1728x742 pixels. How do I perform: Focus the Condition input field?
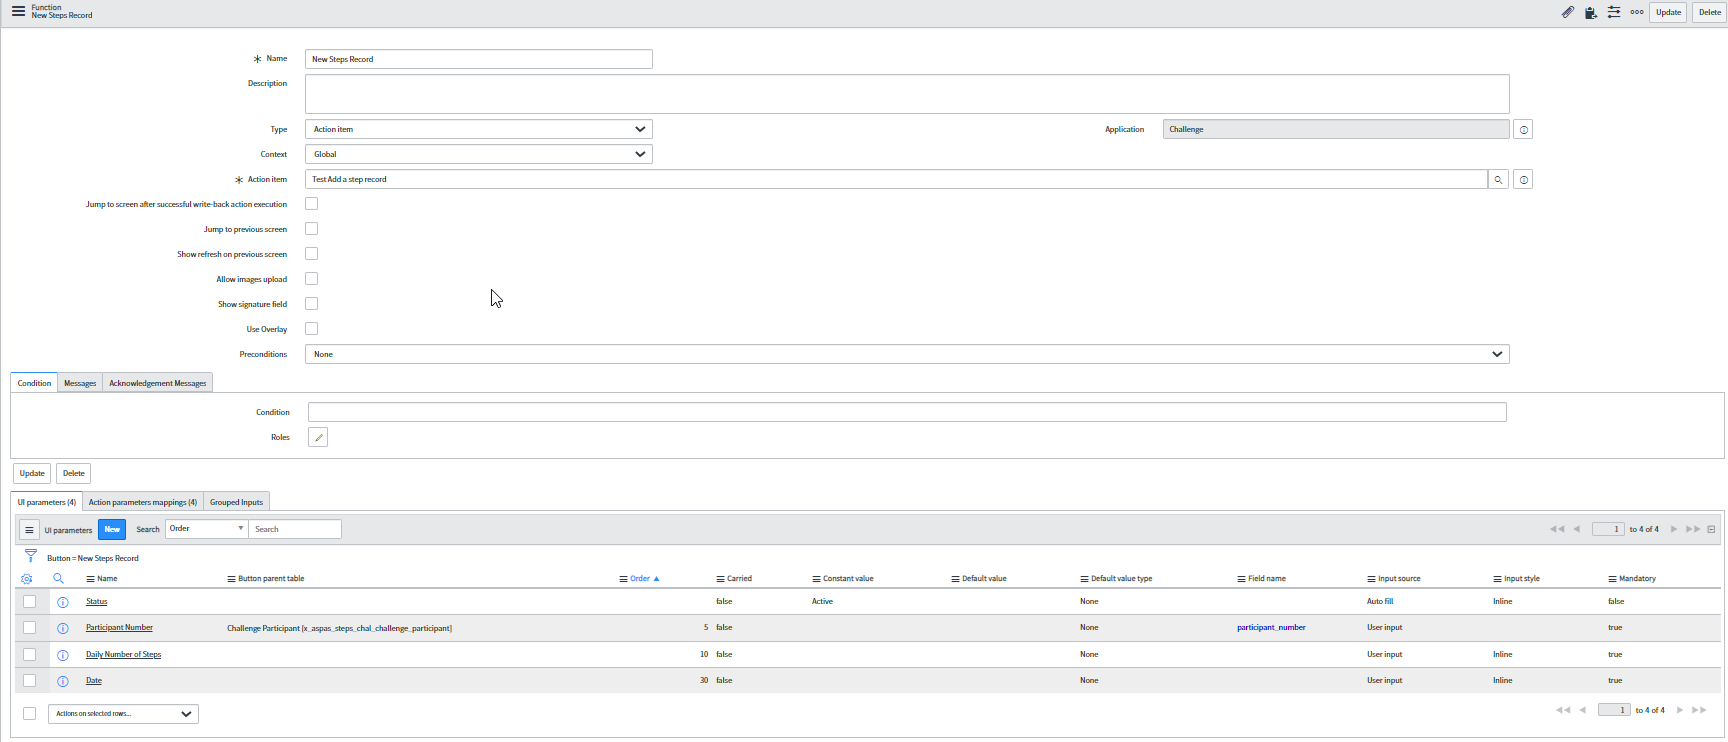[x=907, y=412]
